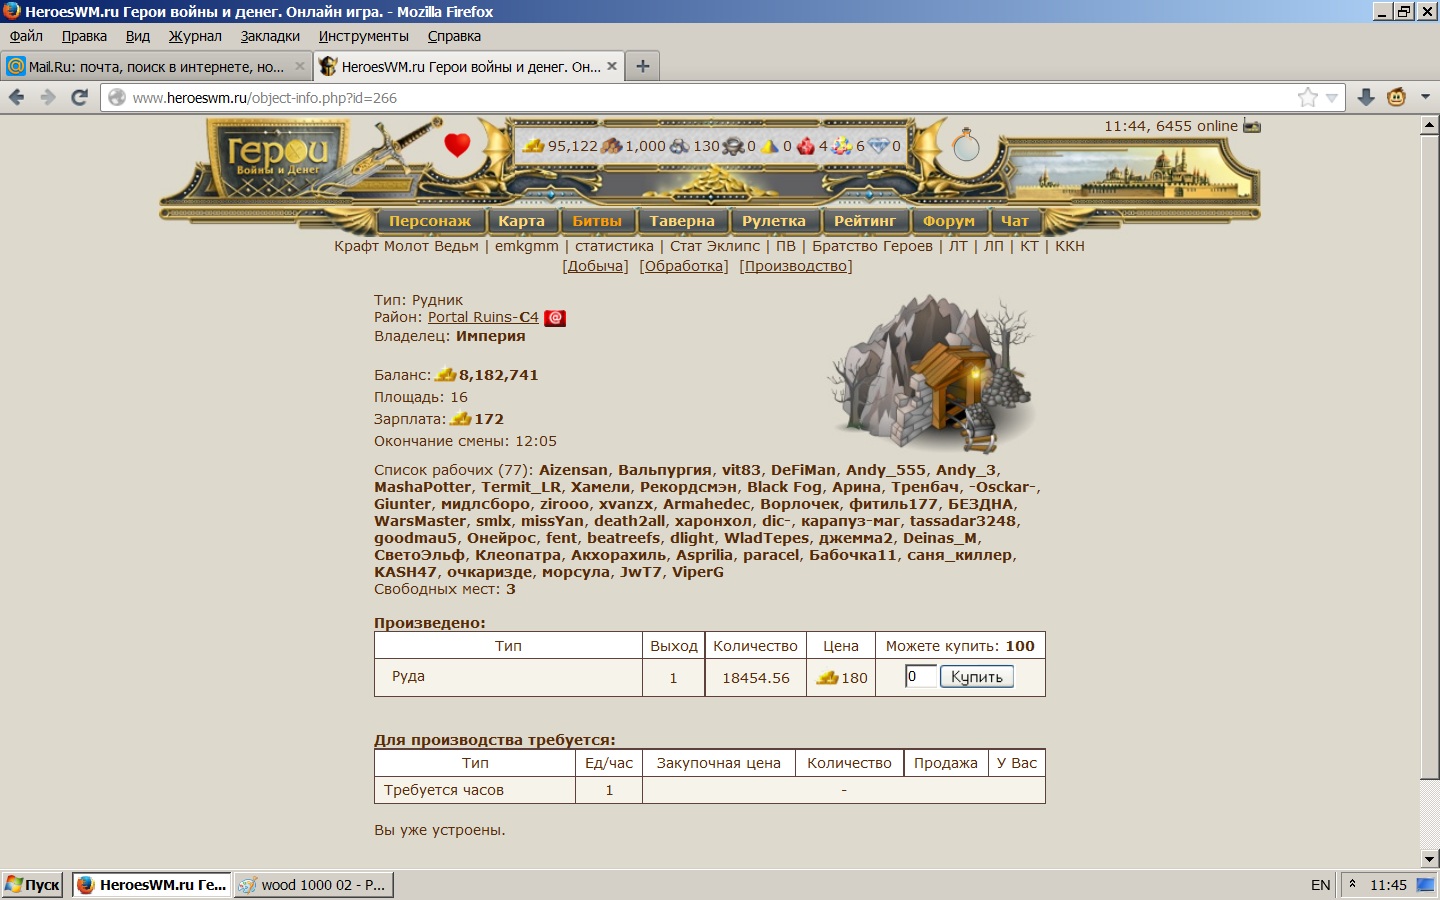The image size is (1440, 900).
Task: Click the red map marker icon next to Portal Ruins-C4
Action: 555,318
